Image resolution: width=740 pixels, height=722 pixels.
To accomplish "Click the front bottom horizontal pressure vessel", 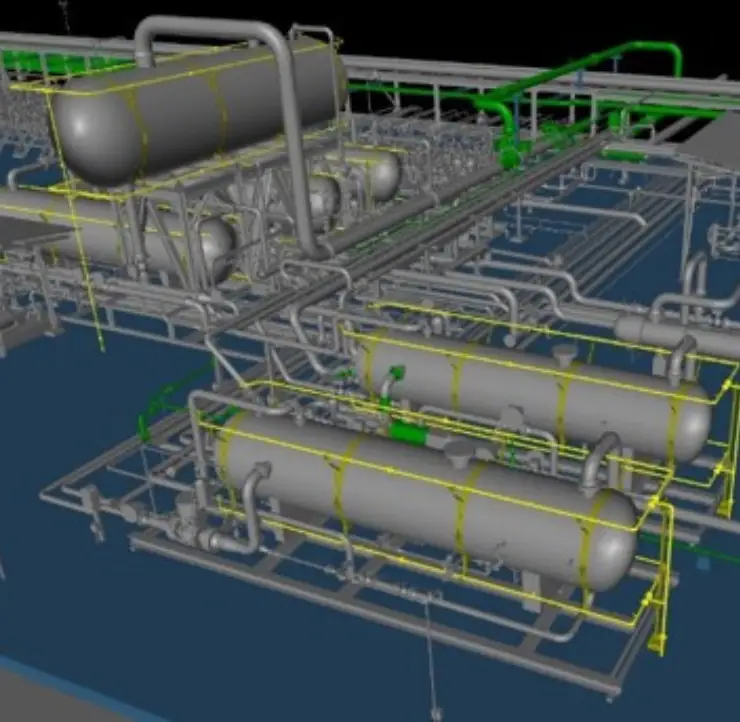I will (420, 490).
